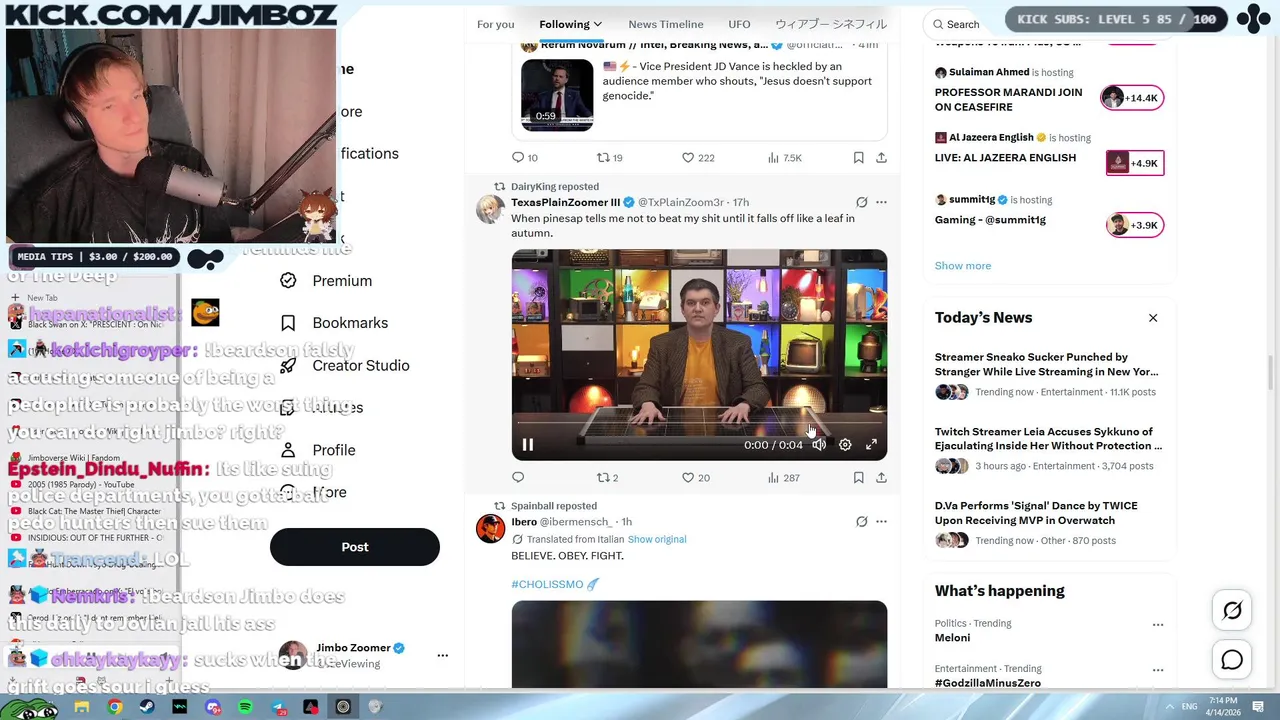Share the TexasPlainZoomer III post
Image resolution: width=1280 pixels, height=720 pixels.
[x=881, y=478]
